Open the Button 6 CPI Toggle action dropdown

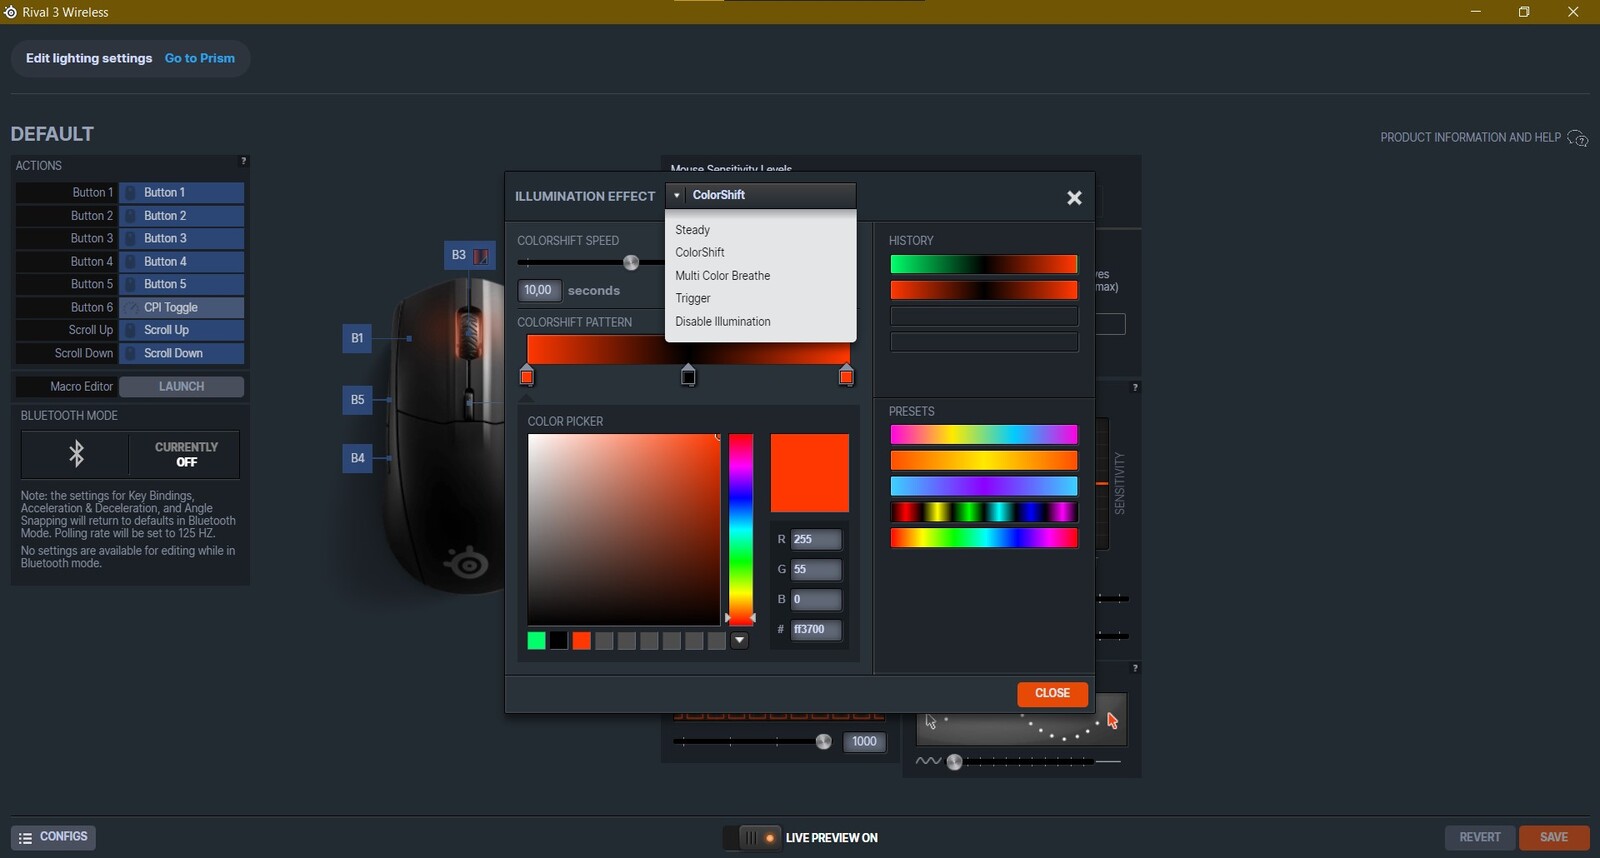(x=181, y=308)
